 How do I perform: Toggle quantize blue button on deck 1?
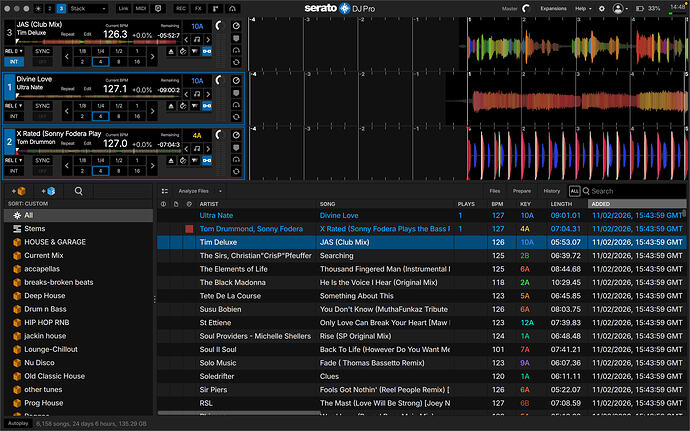207,106
